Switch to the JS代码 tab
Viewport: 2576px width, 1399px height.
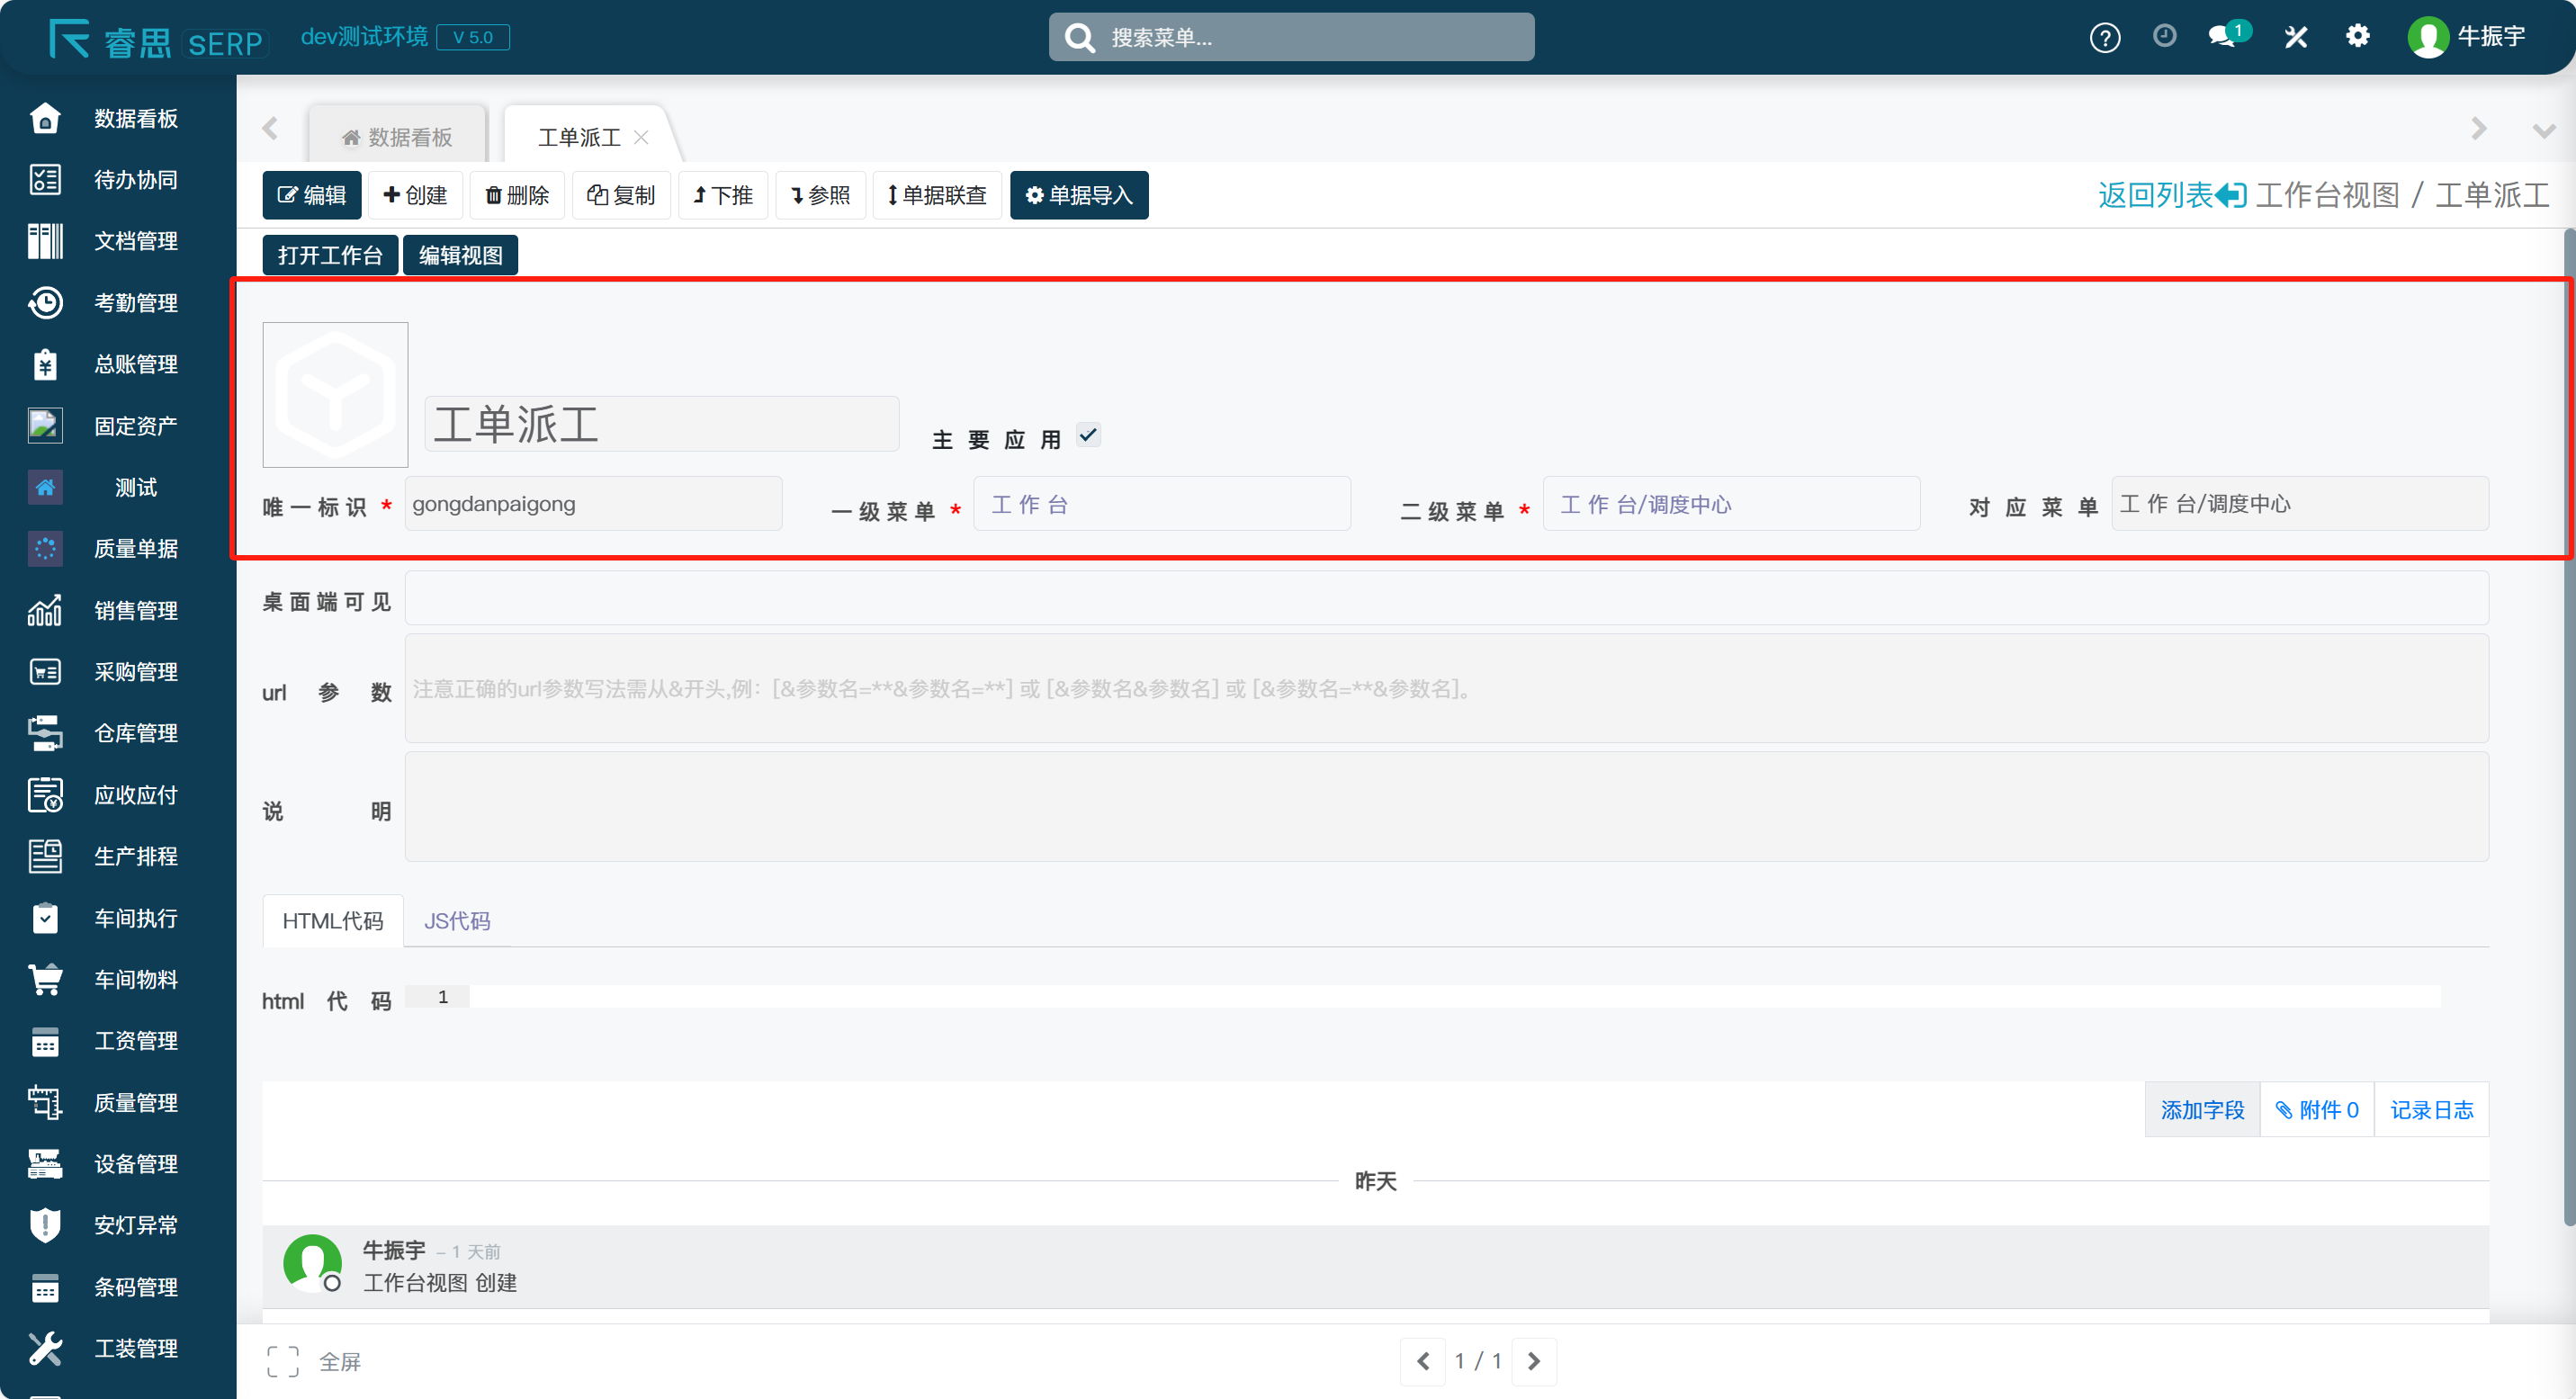tap(456, 920)
